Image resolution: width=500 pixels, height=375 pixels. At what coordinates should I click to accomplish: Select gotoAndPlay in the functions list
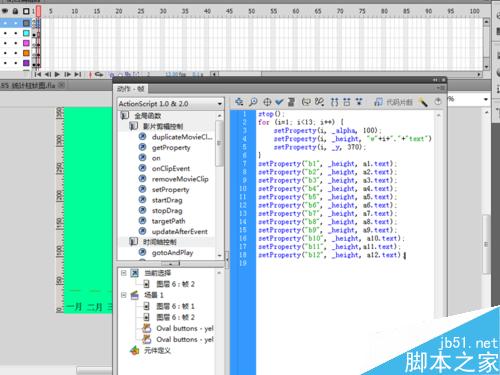172,253
